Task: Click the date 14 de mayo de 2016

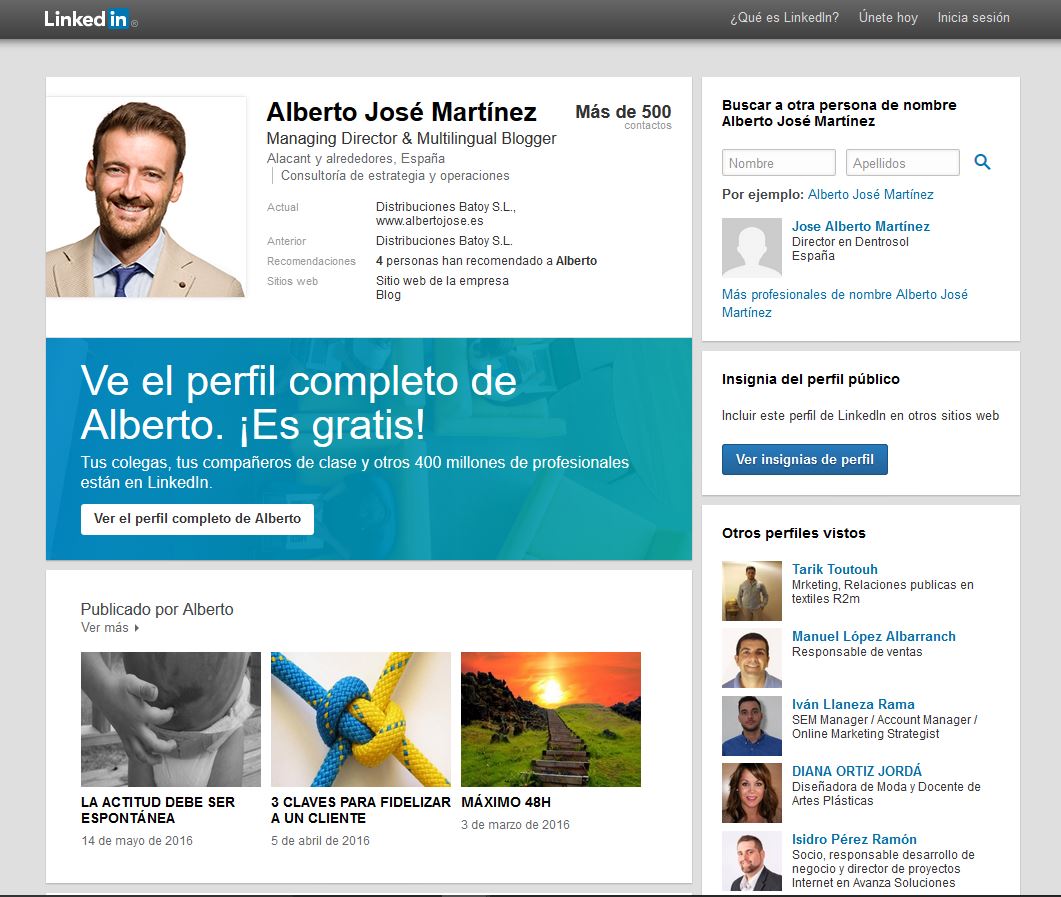Action: (137, 841)
